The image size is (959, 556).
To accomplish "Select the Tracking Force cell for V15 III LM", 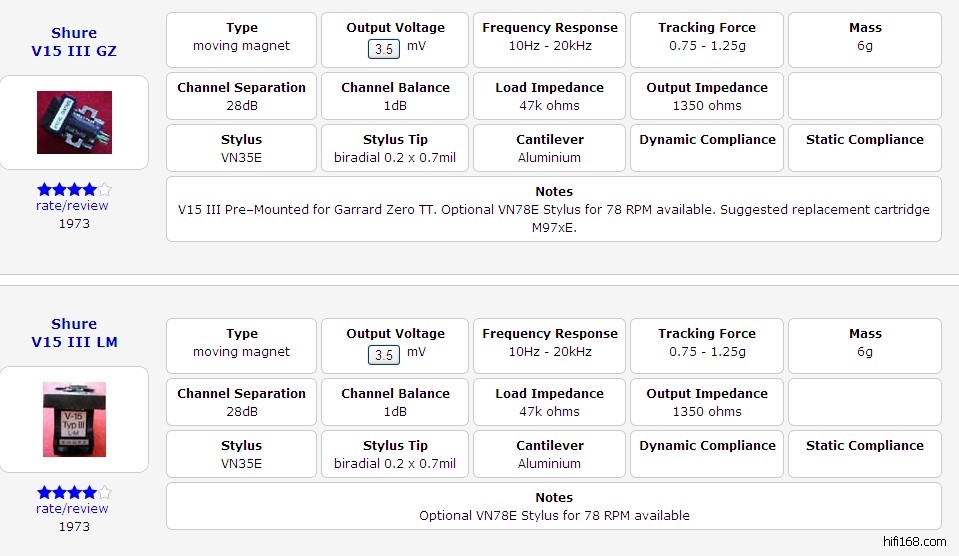I will point(707,343).
